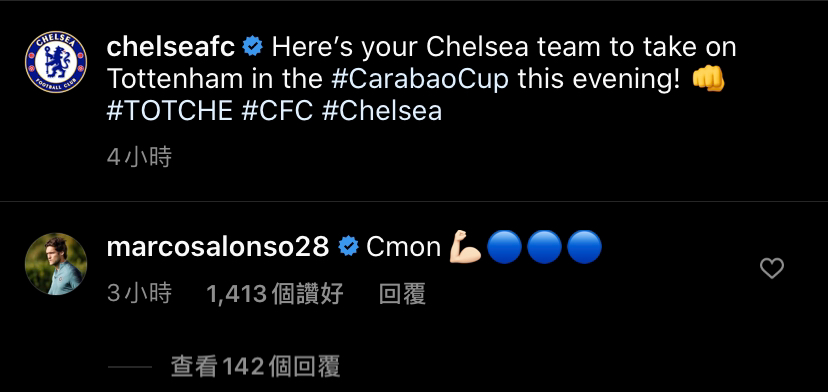Tap the 3小時 comment timestamp
This screenshot has width=828, height=392.
(x=139, y=294)
